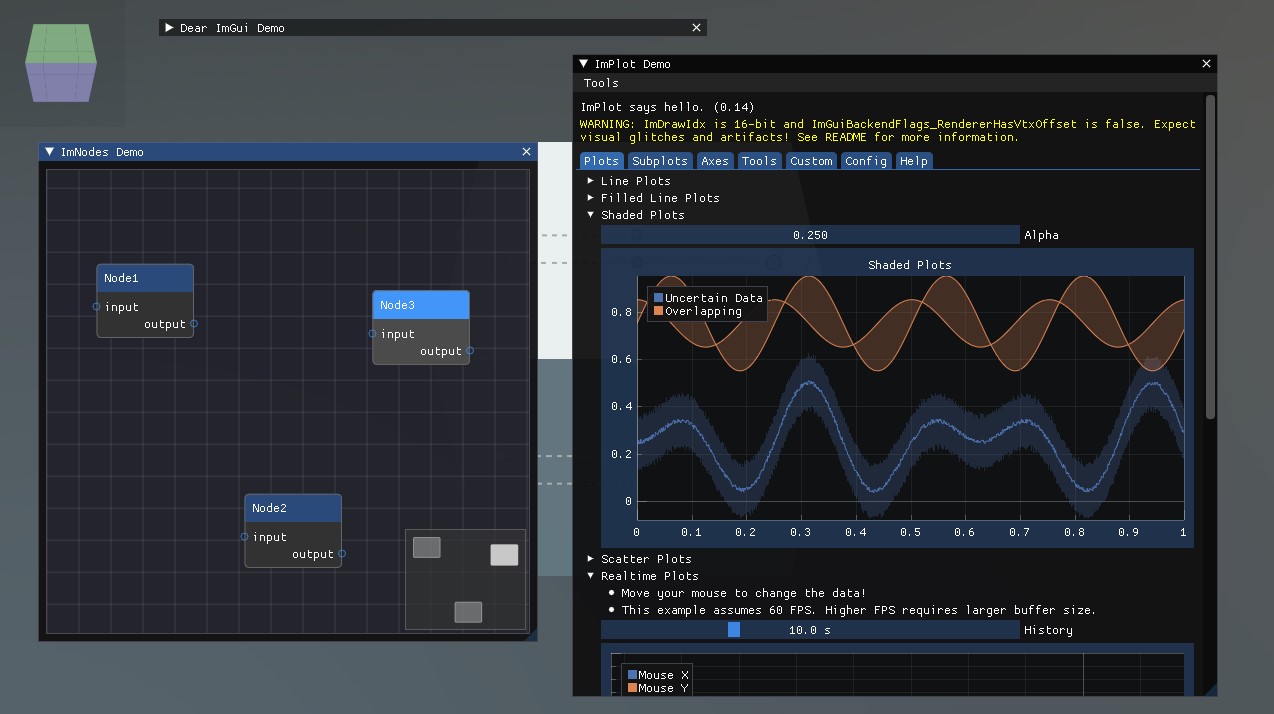
Task: Close the Dear ImGui Demo window
Action: click(697, 28)
